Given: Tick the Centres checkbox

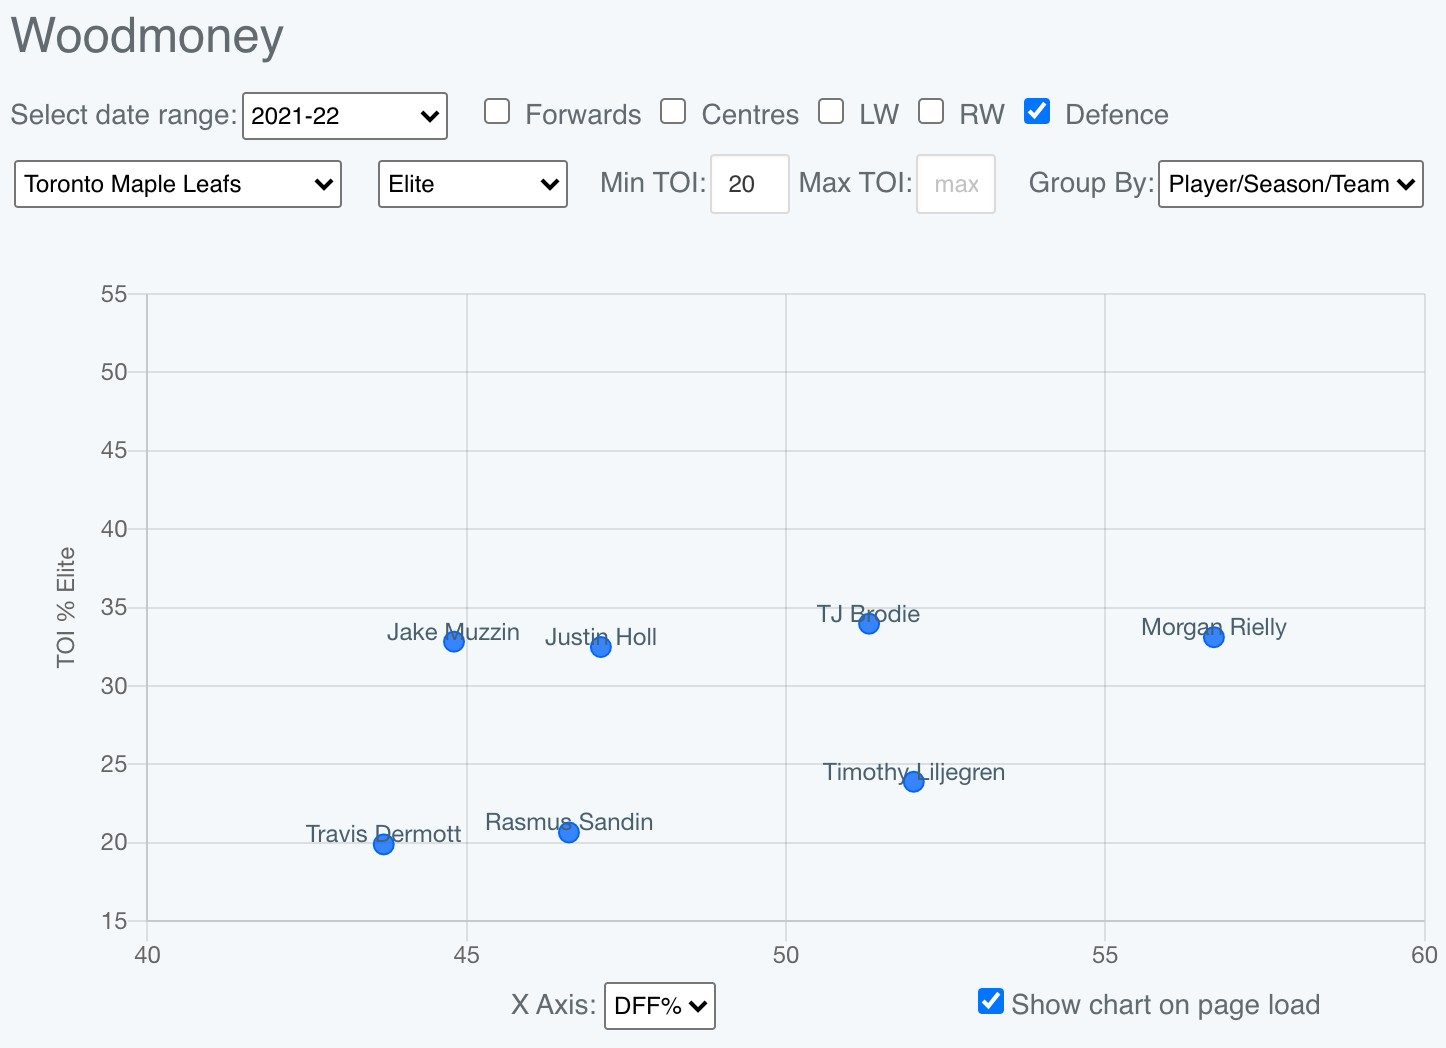Looking at the screenshot, I should (673, 111).
